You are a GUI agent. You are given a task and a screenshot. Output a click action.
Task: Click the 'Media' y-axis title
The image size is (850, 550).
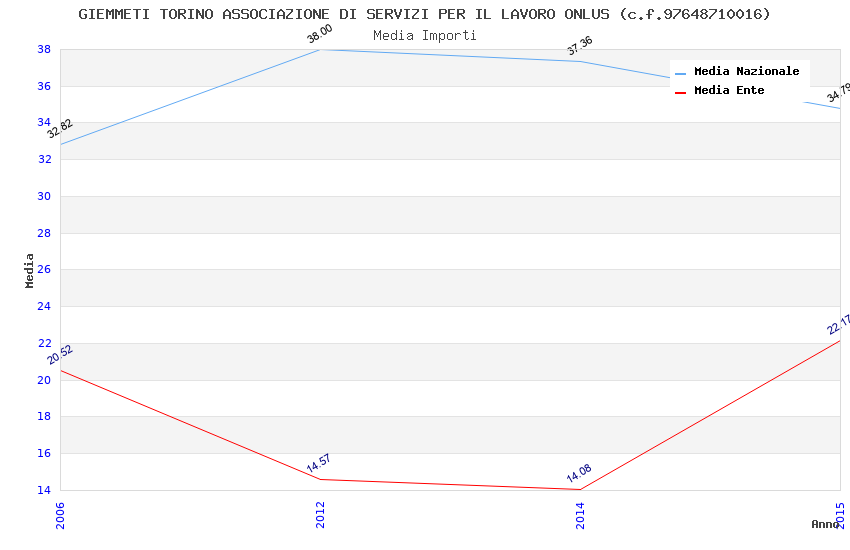click(x=29, y=270)
